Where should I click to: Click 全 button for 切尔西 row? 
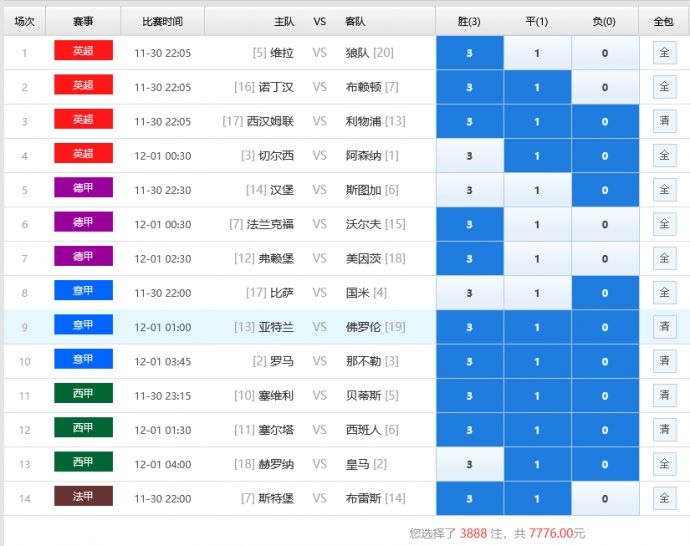664,155
